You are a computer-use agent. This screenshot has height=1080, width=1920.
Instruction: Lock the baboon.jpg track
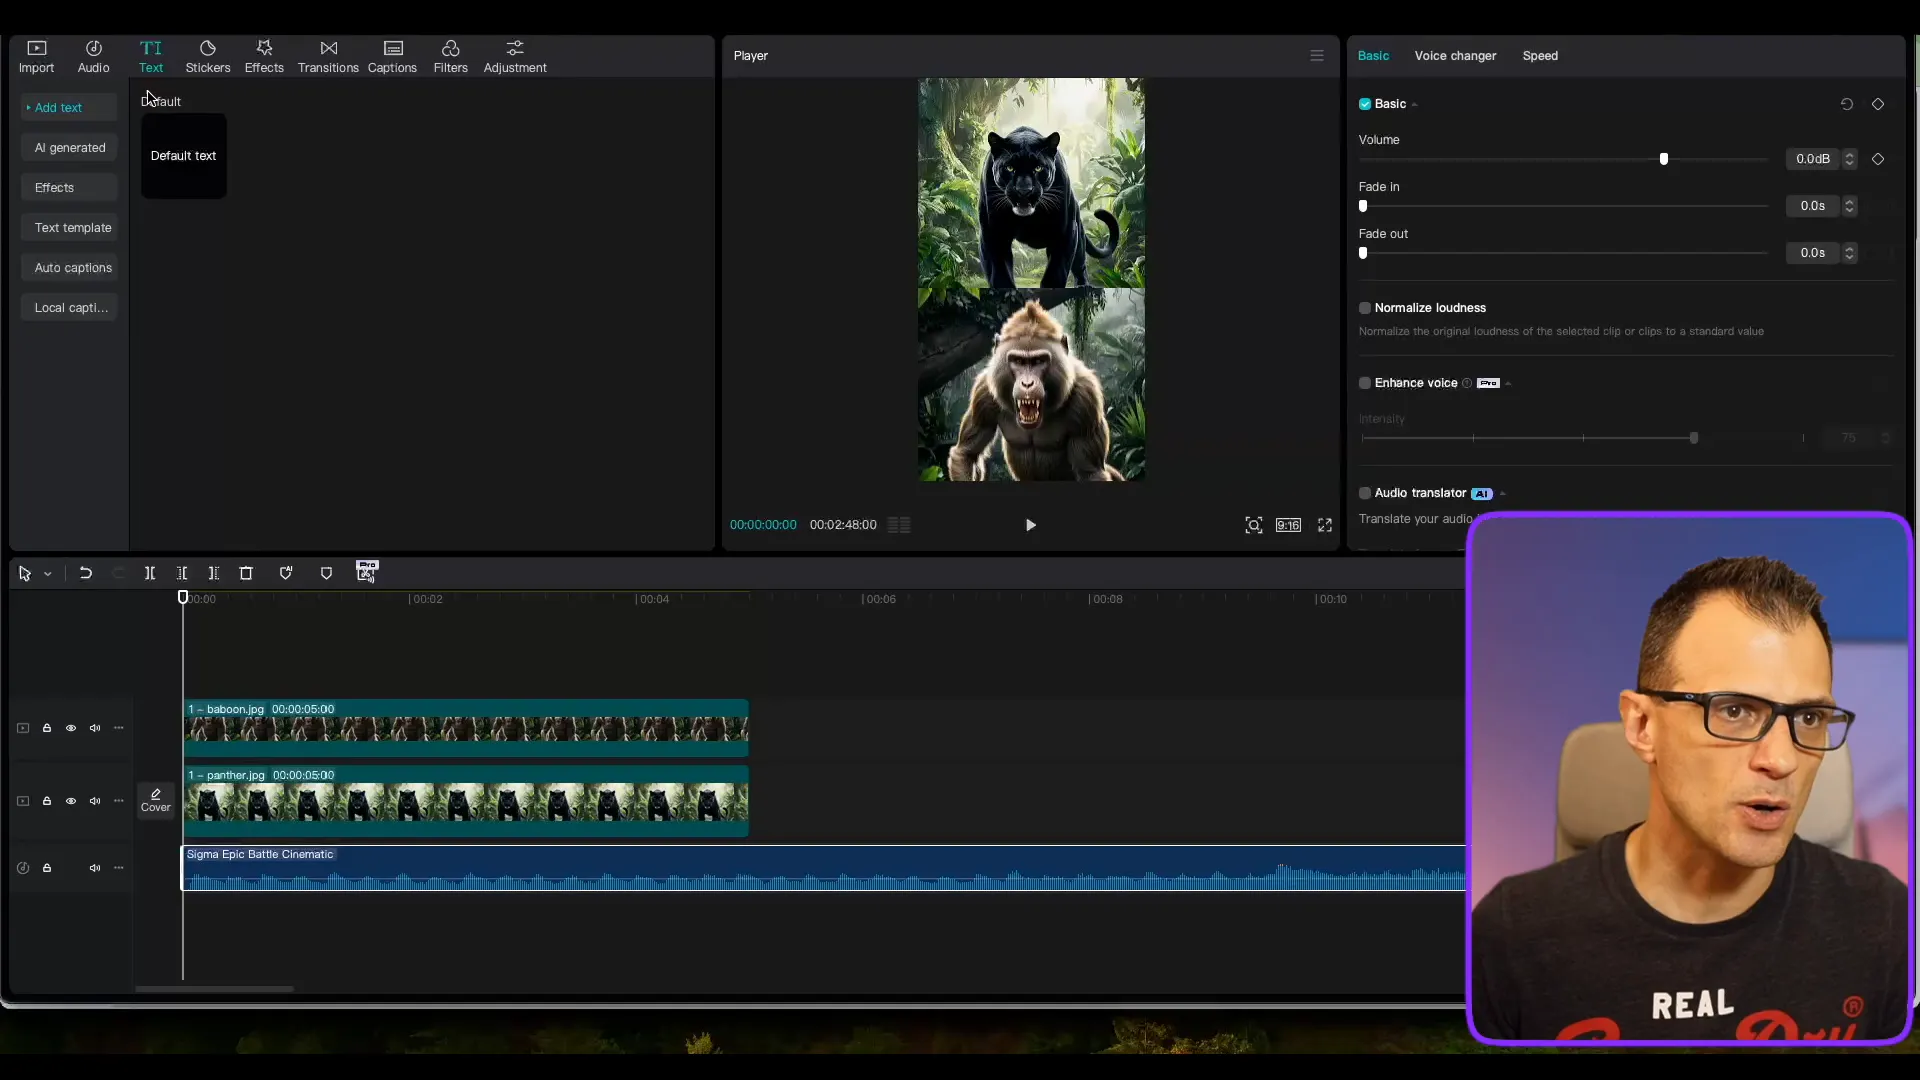pyautogui.click(x=47, y=728)
